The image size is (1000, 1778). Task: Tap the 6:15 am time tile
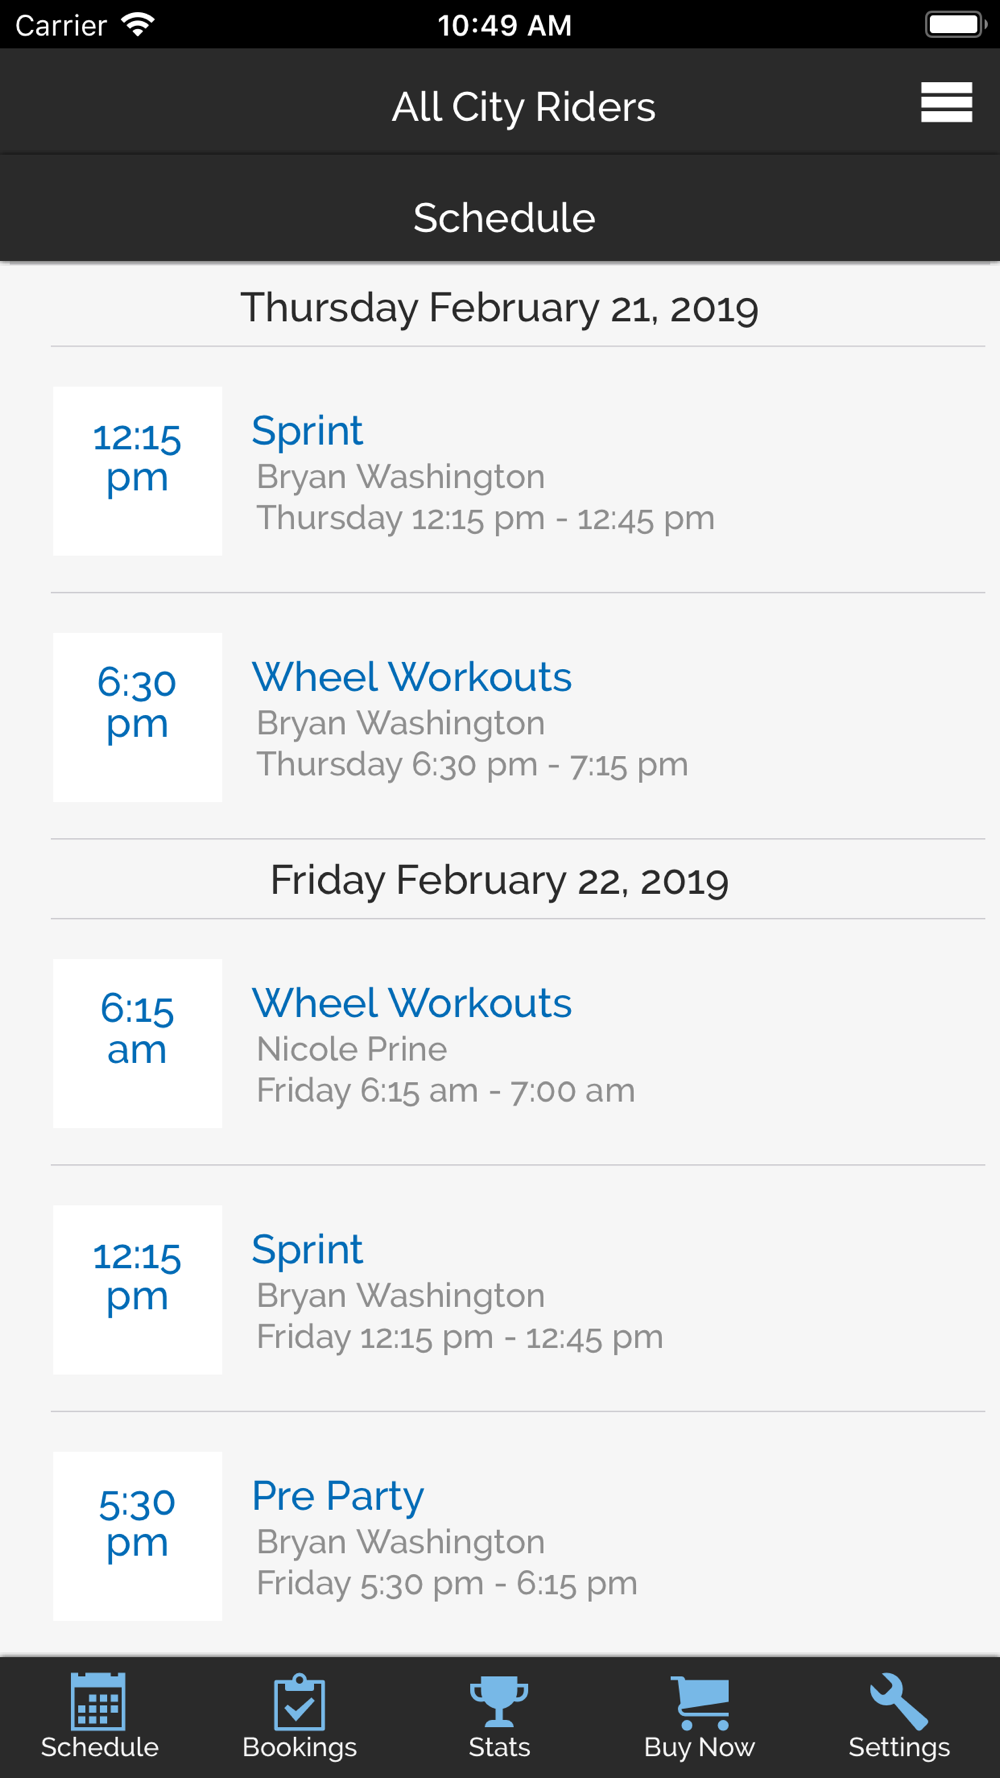(137, 1043)
